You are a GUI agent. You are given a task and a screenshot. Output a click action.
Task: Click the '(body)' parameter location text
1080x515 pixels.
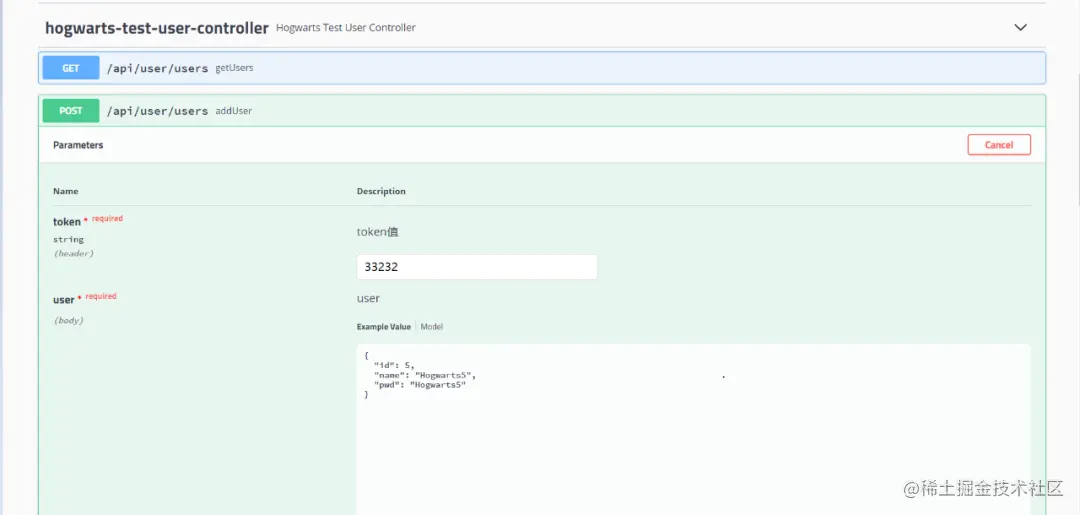pos(69,320)
